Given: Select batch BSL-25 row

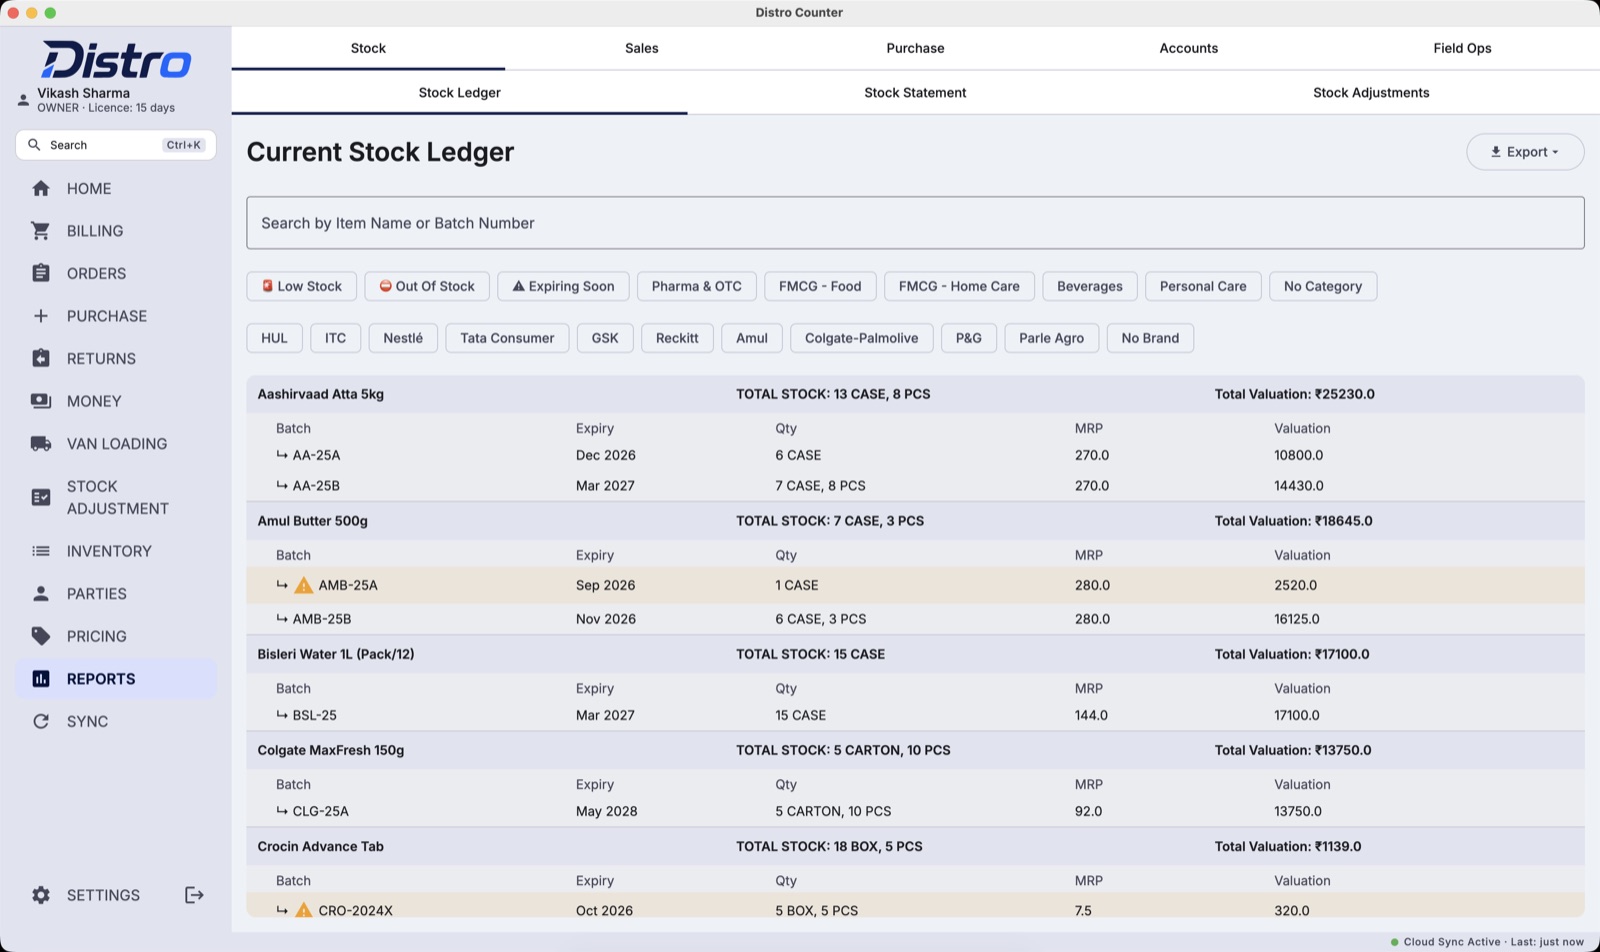Looking at the screenshot, I should (915, 715).
